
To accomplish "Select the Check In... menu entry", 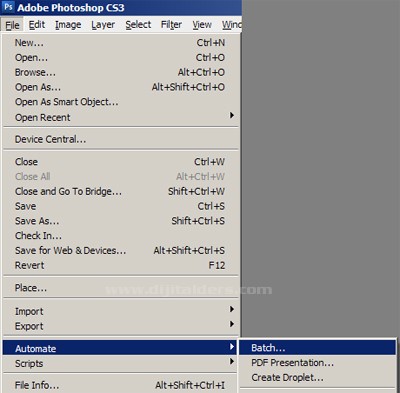I will 120,236.
